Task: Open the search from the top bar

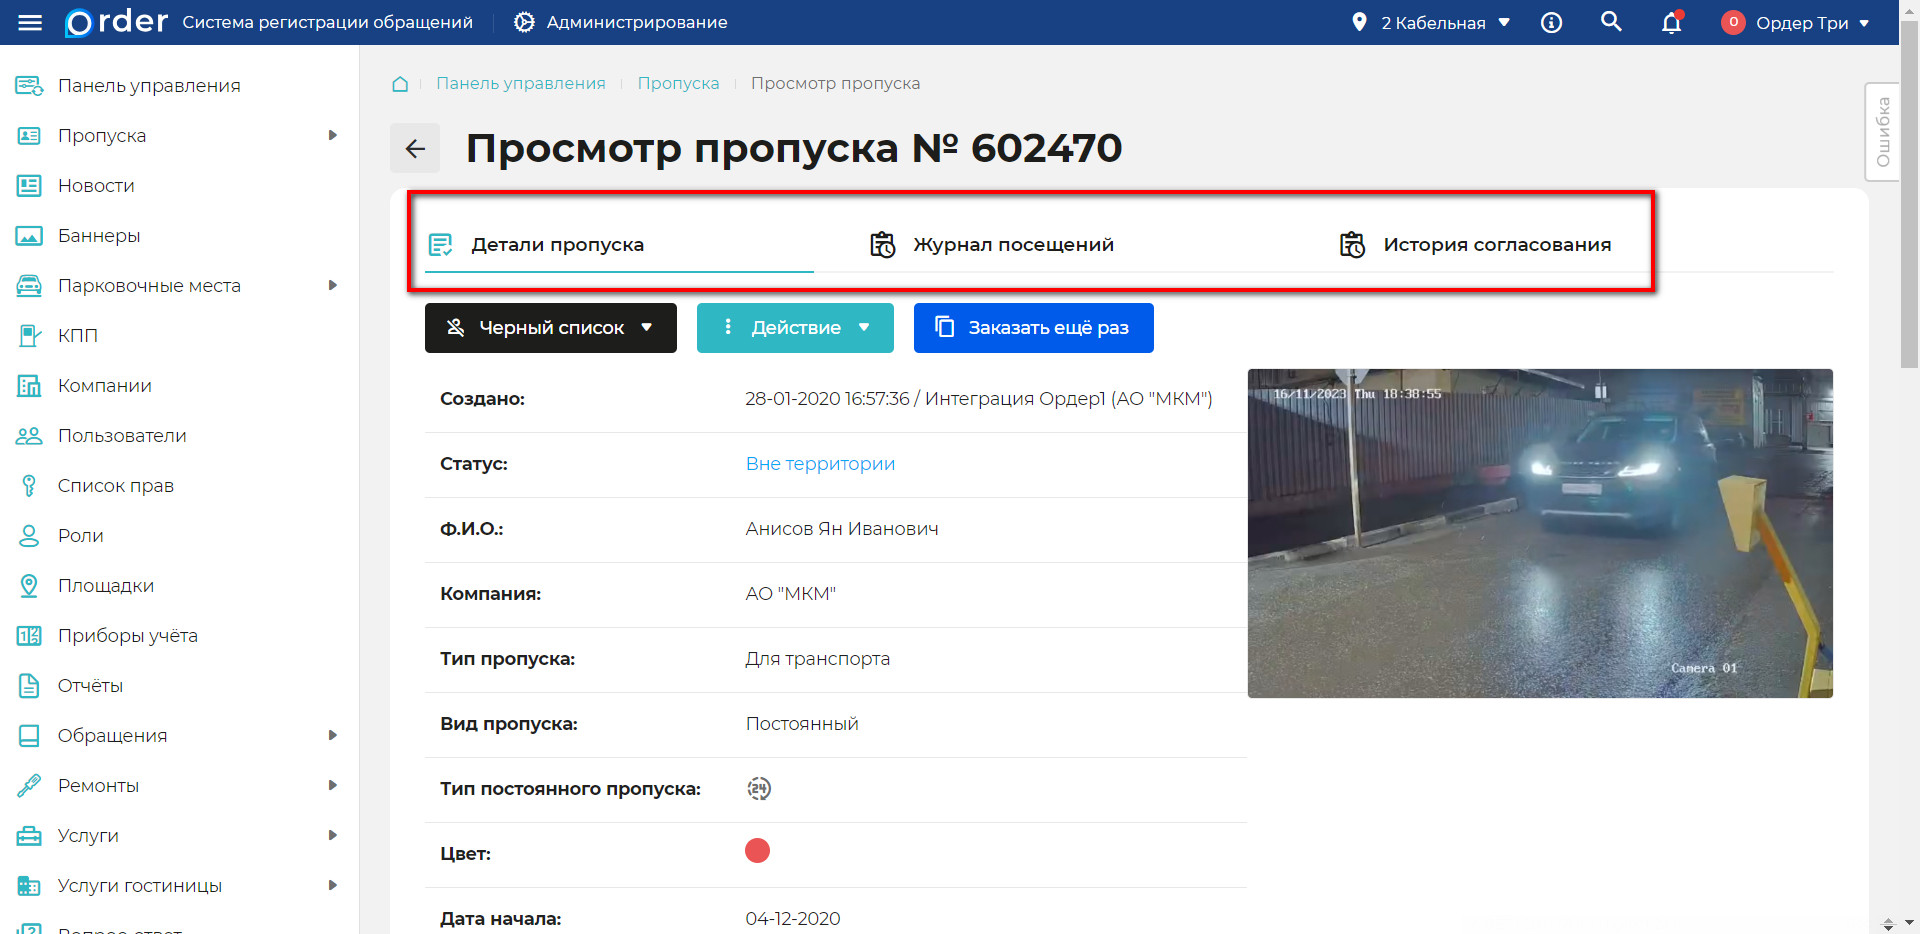Action: coord(1611,21)
